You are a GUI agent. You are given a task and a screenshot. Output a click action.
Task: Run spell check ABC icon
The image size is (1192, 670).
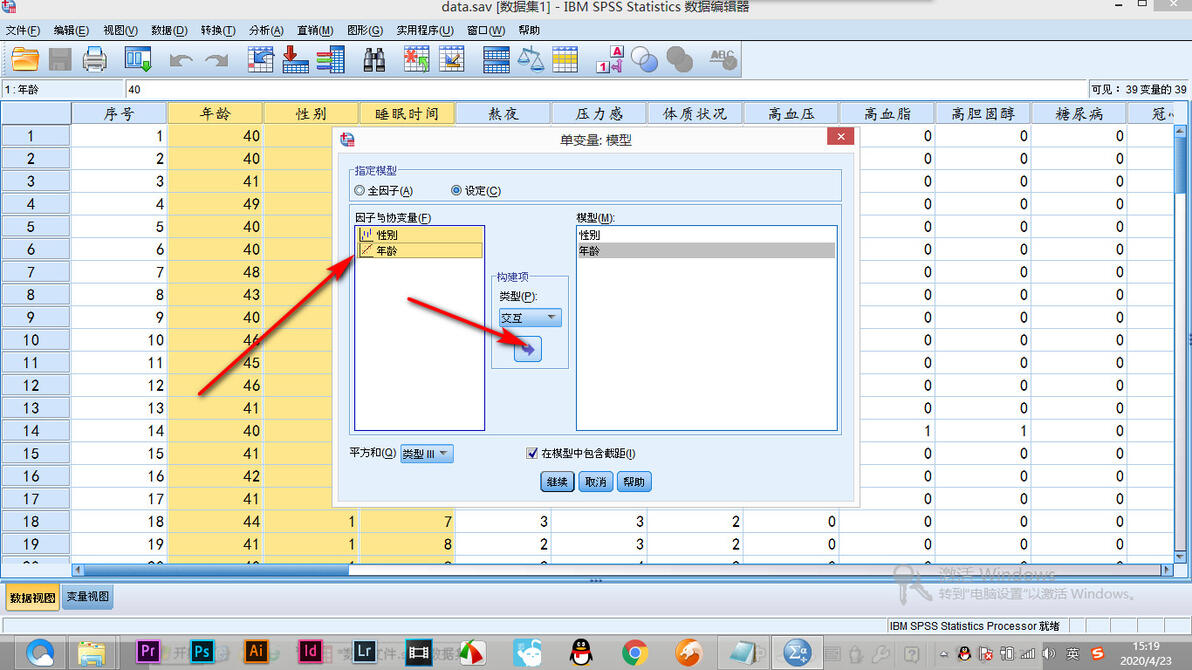(x=722, y=59)
